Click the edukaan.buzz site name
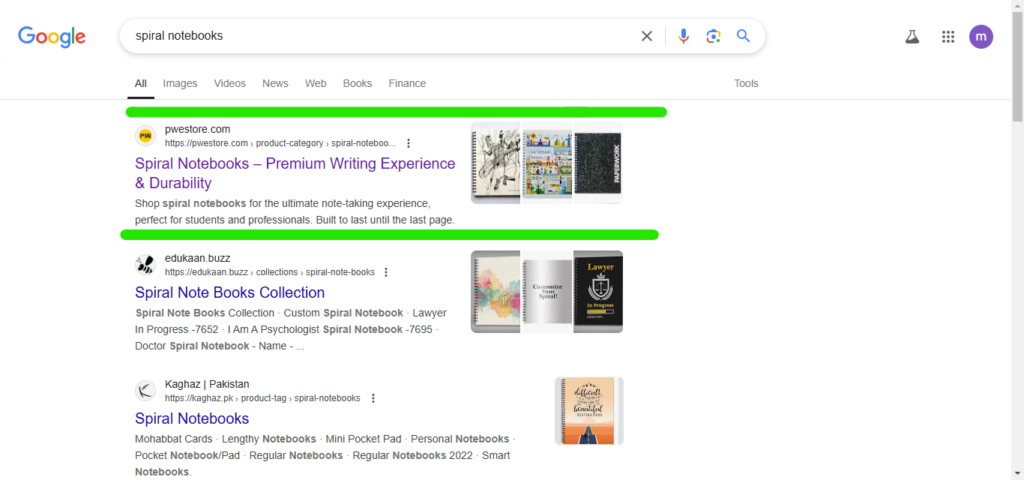1024x480 pixels. 197,258
